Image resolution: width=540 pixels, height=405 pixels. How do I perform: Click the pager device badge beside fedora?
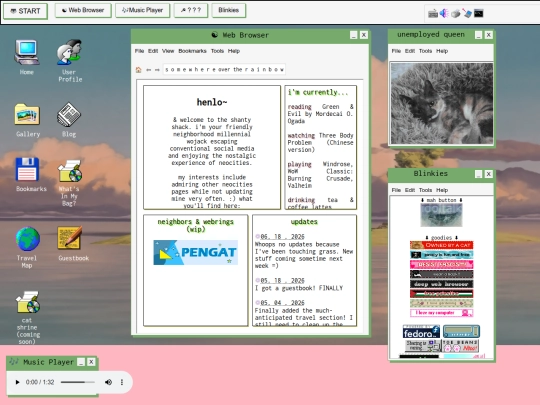[x=461, y=332]
